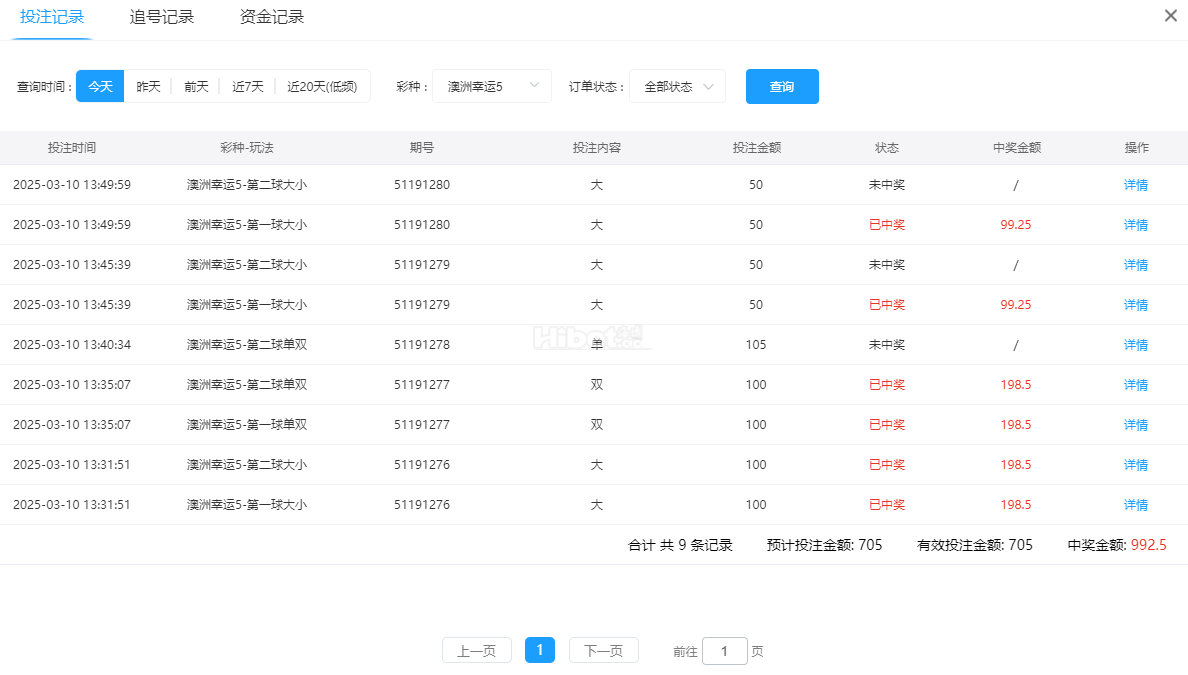Select 近20天(低频) time option
This screenshot has width=1188, height=675.
coord(322,87)
